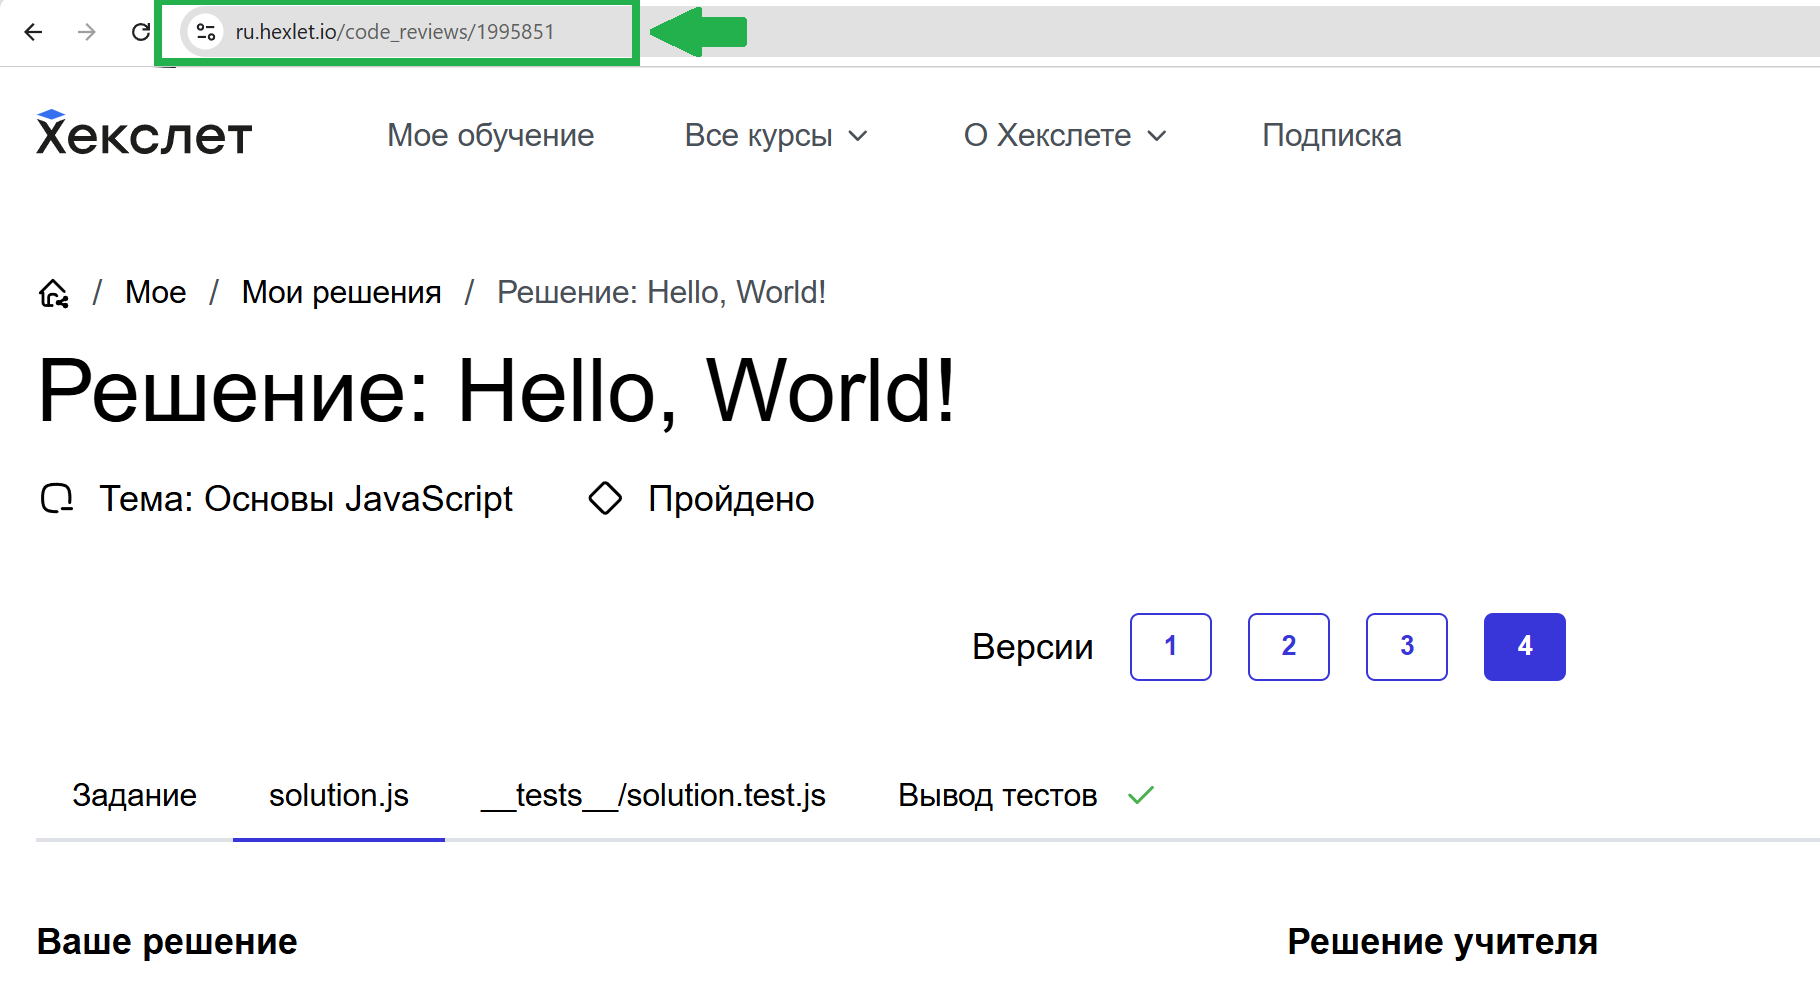This screenshot has width=1820, height=994.
Task: Switch to the Задание tab
Action: [134, 796]
